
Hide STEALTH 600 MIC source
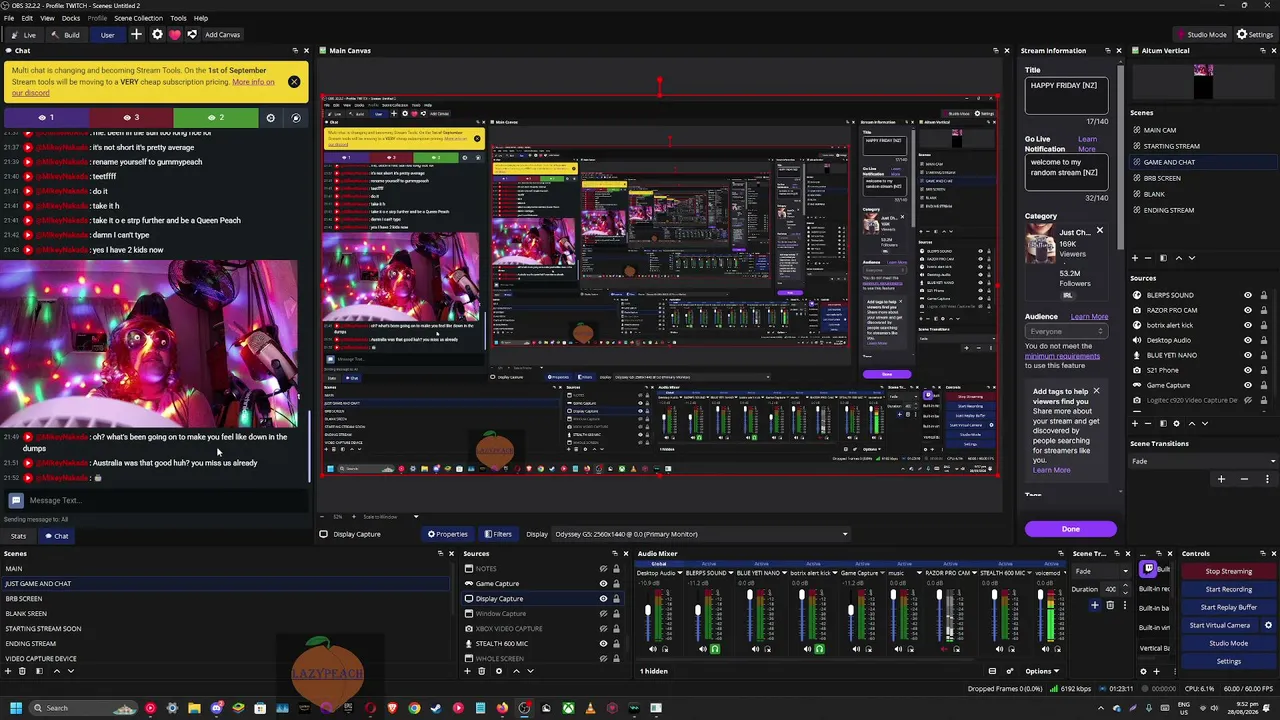(603, 643)
